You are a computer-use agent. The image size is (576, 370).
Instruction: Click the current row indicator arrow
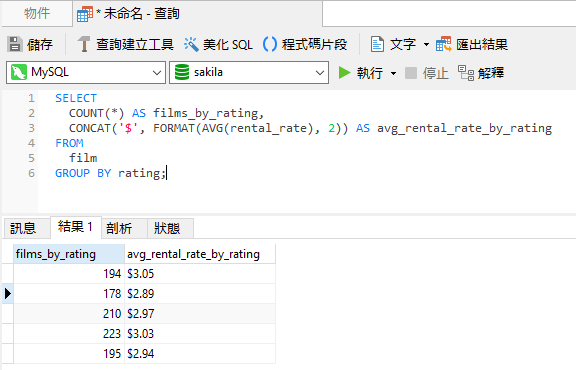coord(8,294)
